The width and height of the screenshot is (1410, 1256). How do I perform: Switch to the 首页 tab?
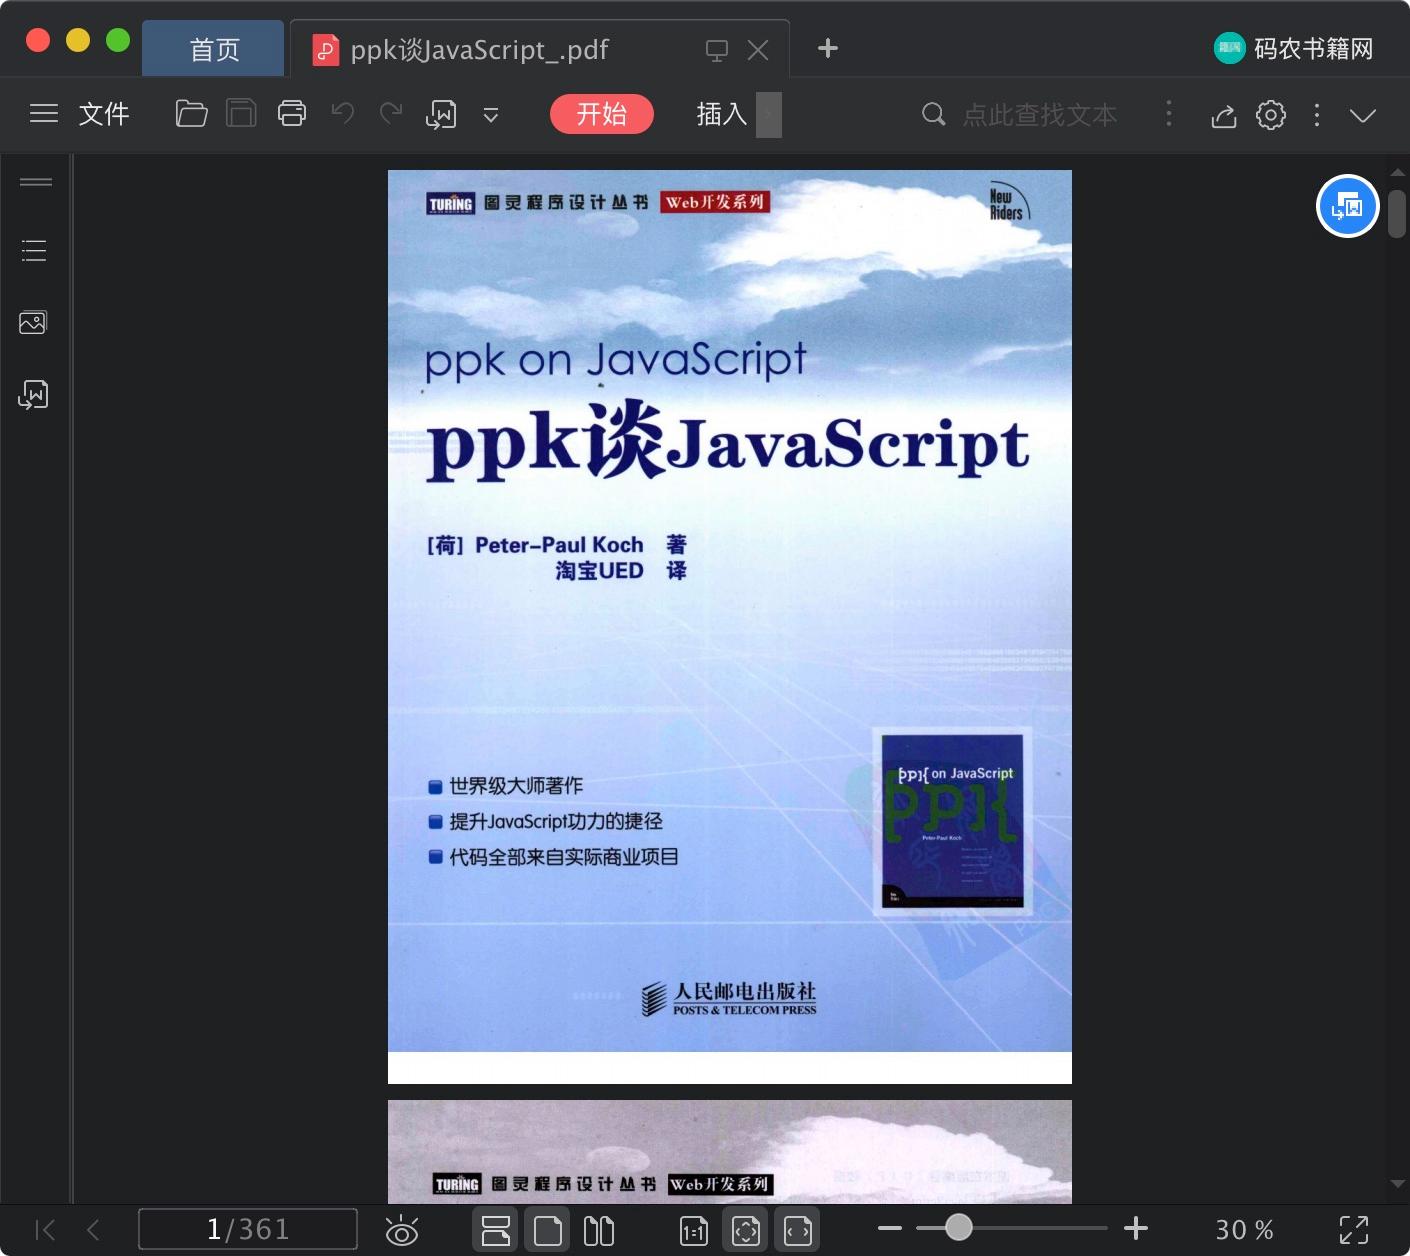214,49
